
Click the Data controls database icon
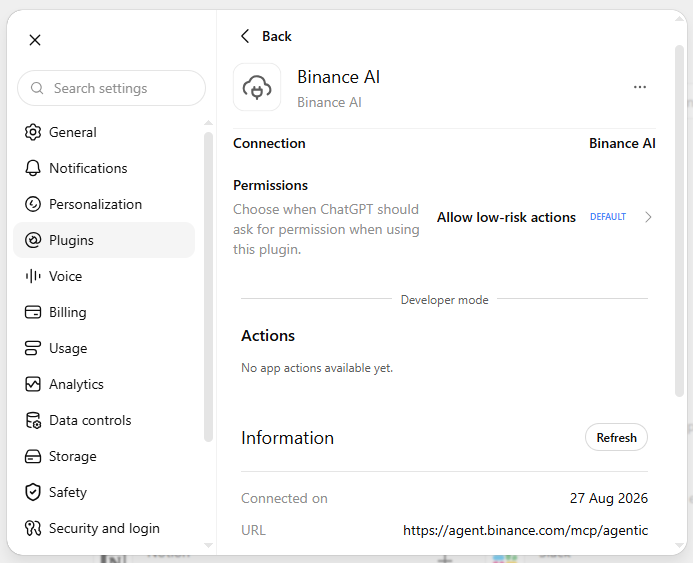[33, 420]
